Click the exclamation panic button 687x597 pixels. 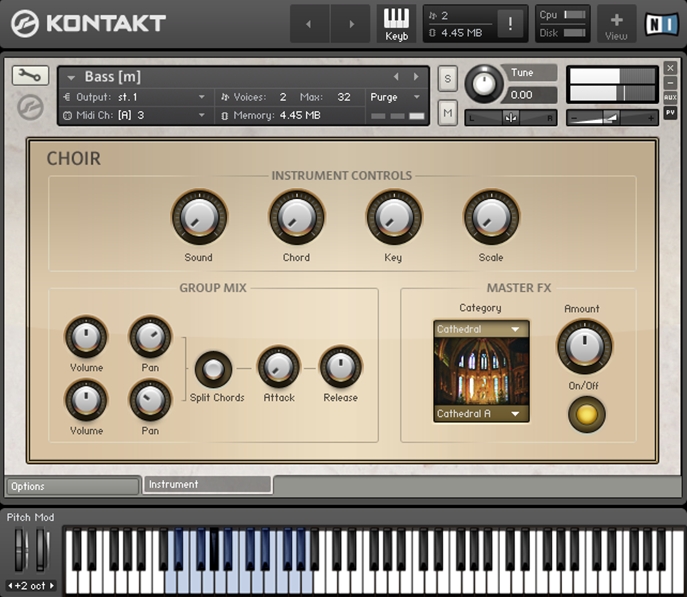coord(510,24)
